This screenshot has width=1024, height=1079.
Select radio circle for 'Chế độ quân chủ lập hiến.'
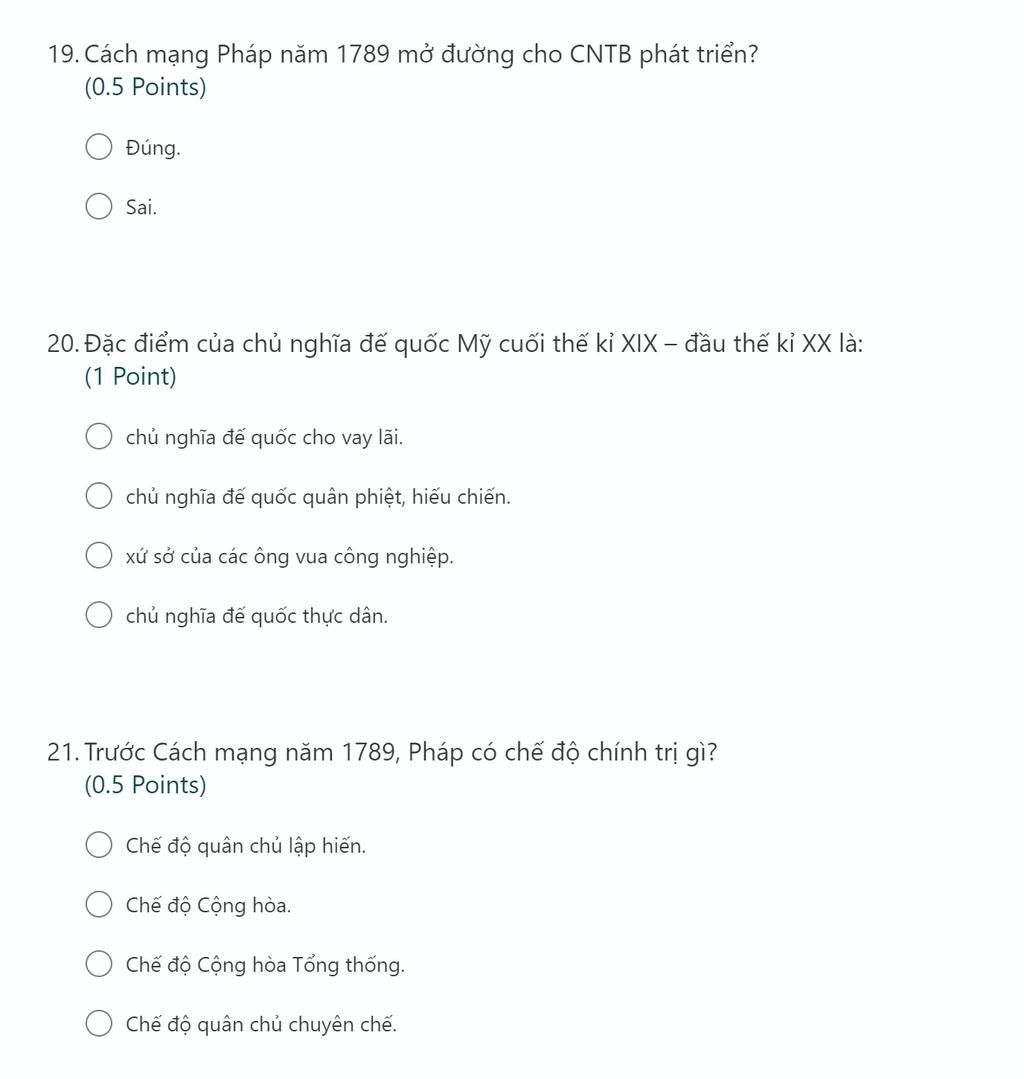[x=98, y=845]
